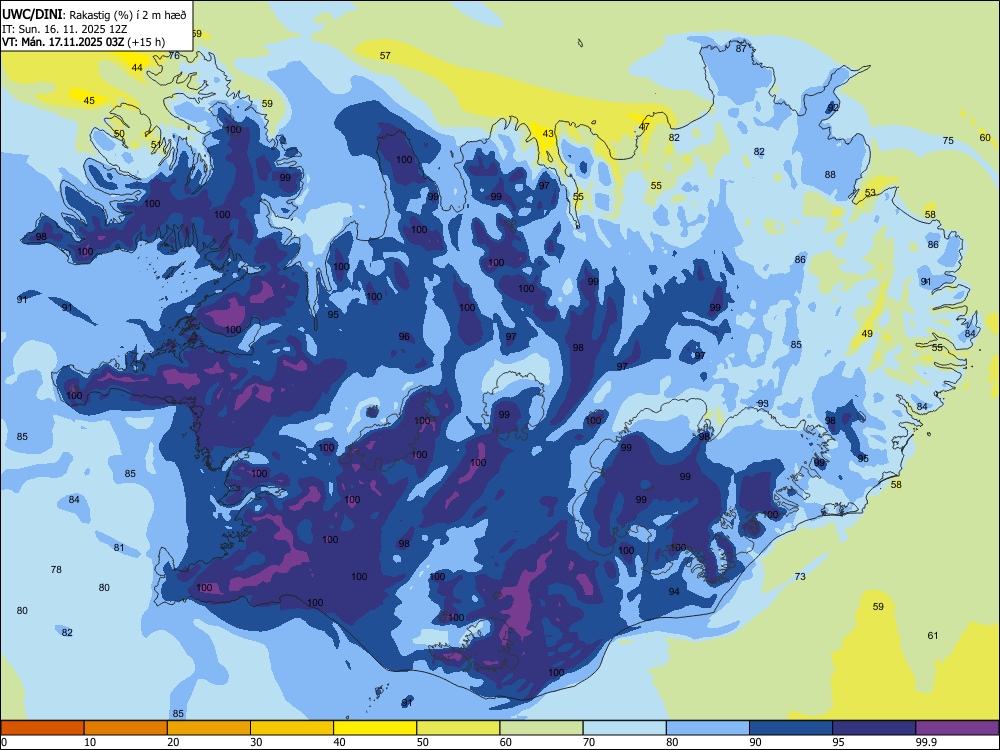Click the 'VT: Mán. 17.11.2025 03Z (+15 h)' line
The height and width of the screenshot is (750, 1000).
pyautogui.click(x=83, y=42)
